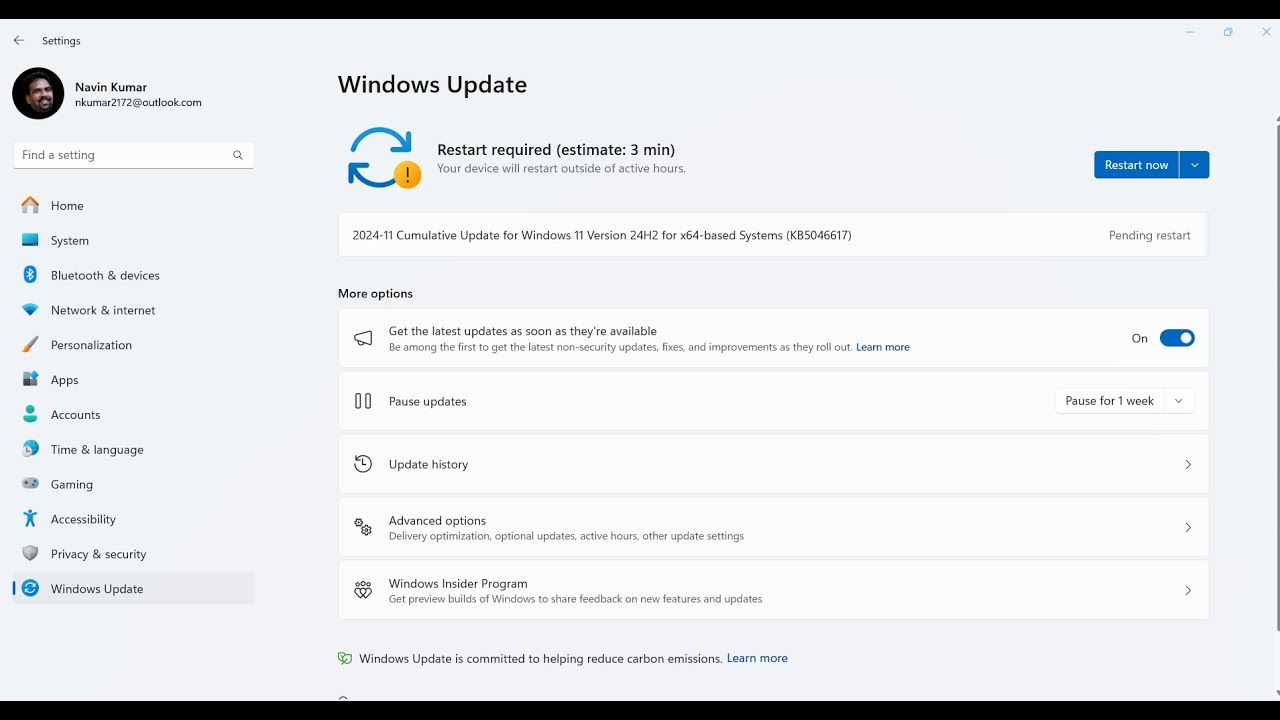Select the Apps category
Image resolution: width=1280 pixels, height=720 pixels.
(133, 380)
